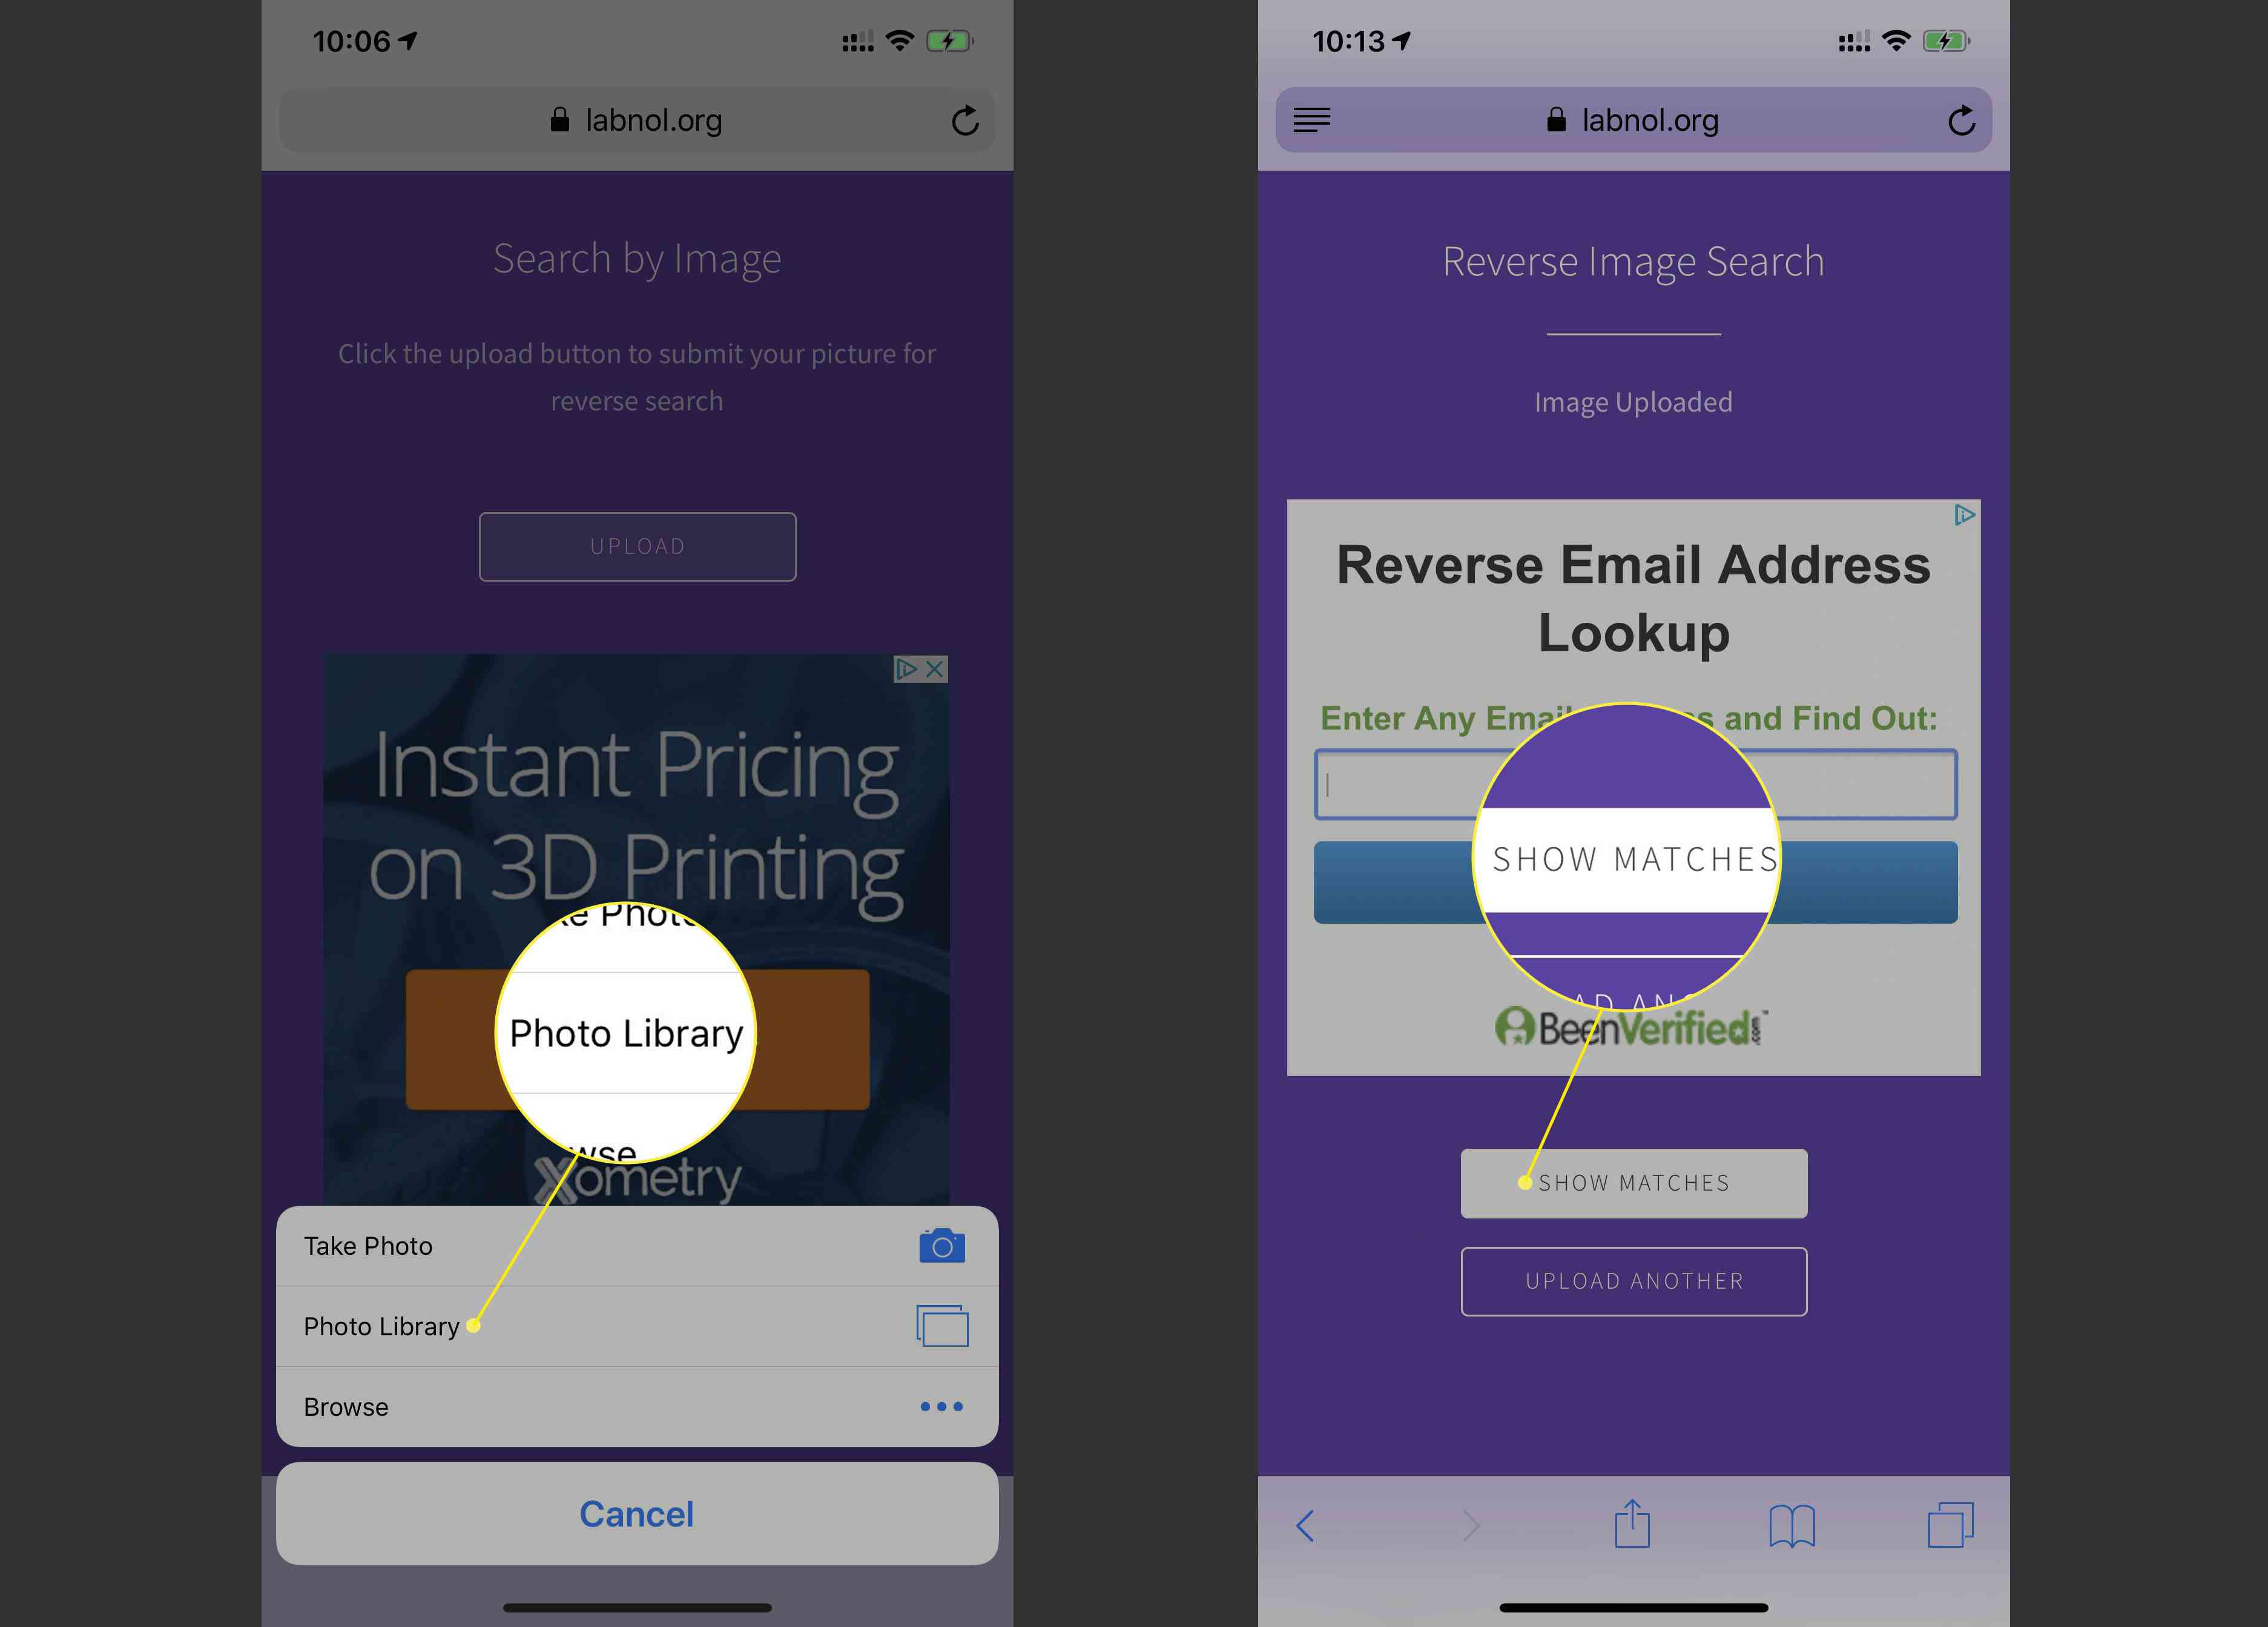Tap the Upload button on labnol.org

coord(638,544)
